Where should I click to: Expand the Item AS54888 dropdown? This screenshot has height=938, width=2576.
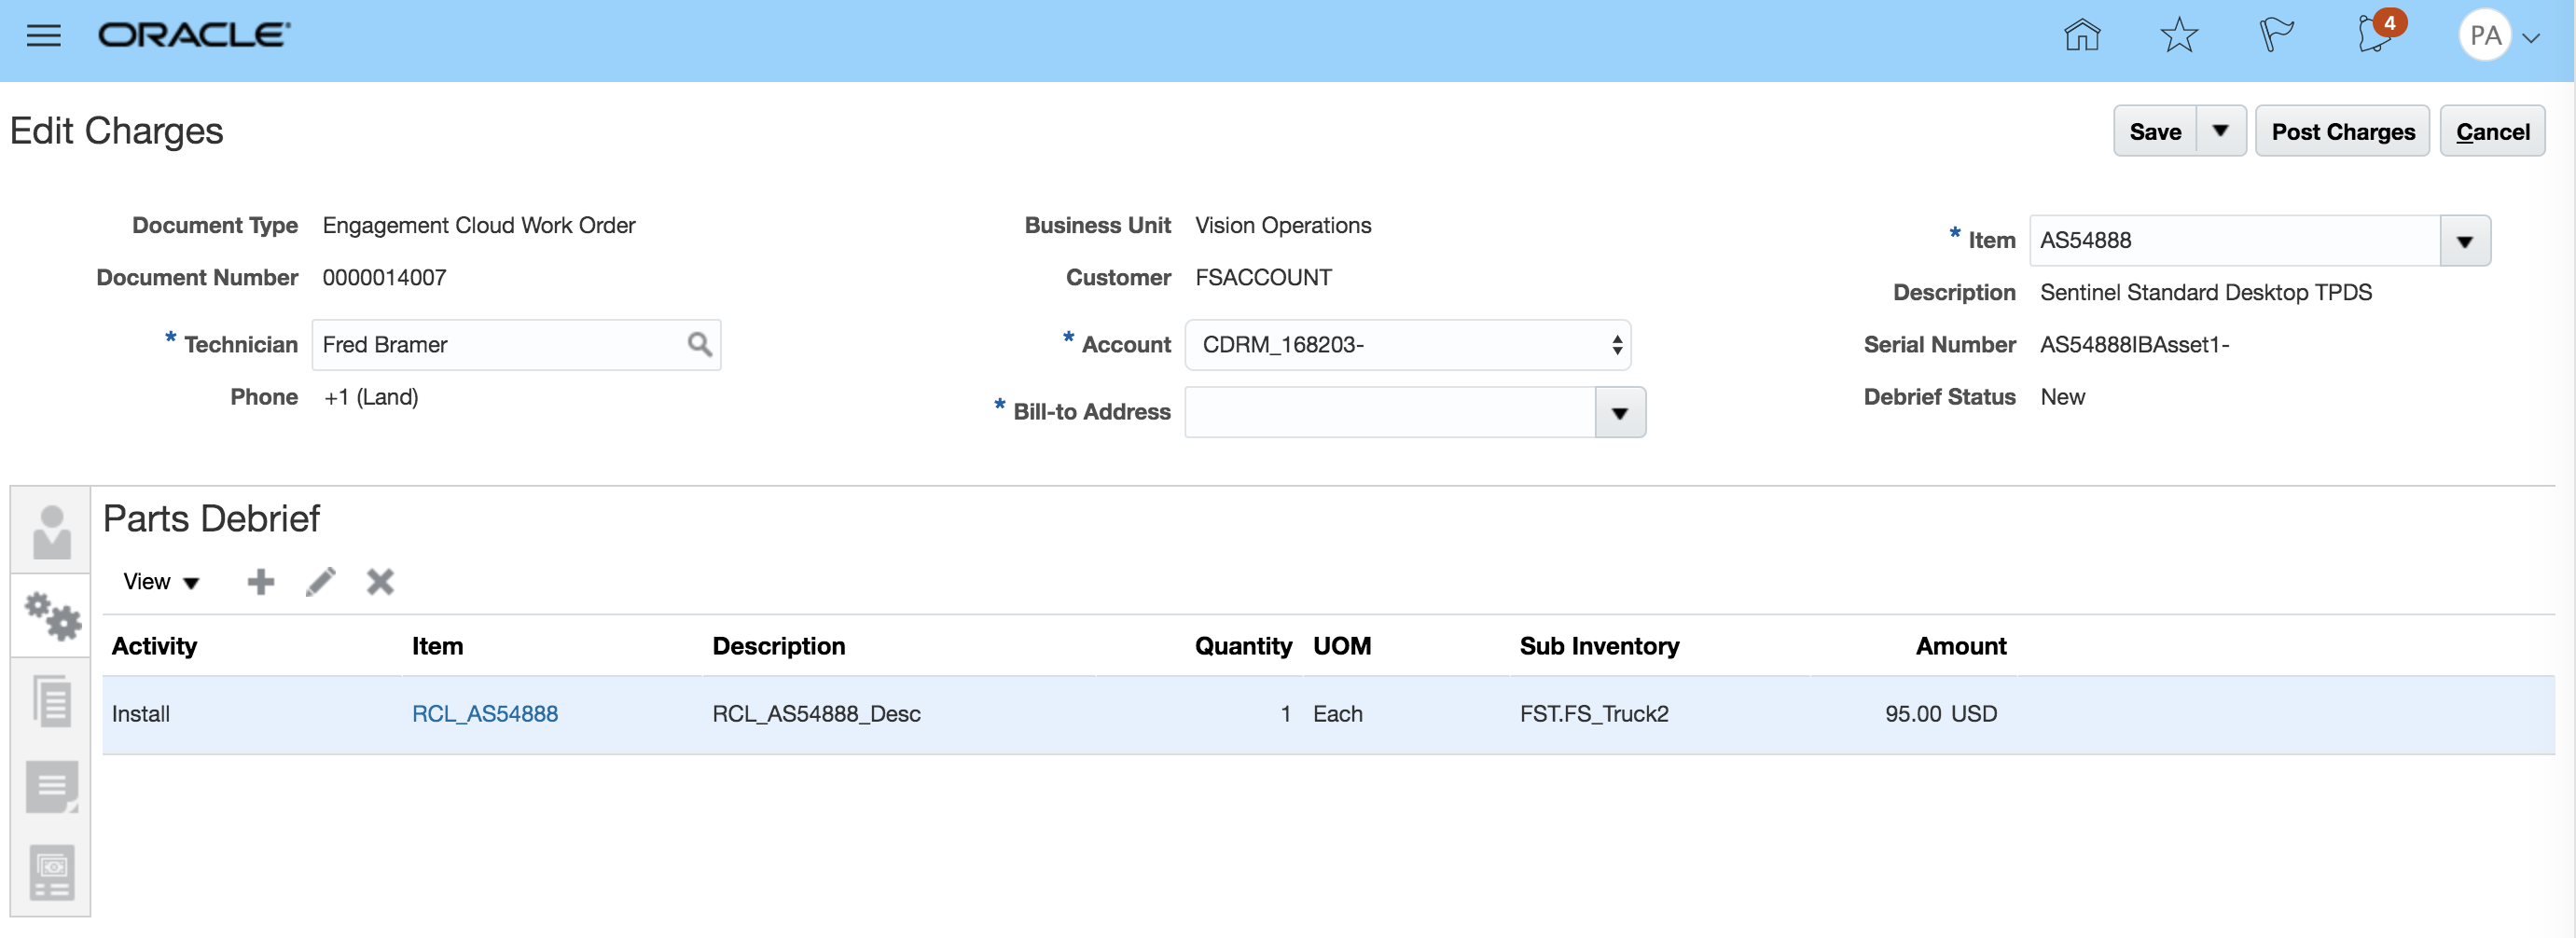[x=2464, y=241]
